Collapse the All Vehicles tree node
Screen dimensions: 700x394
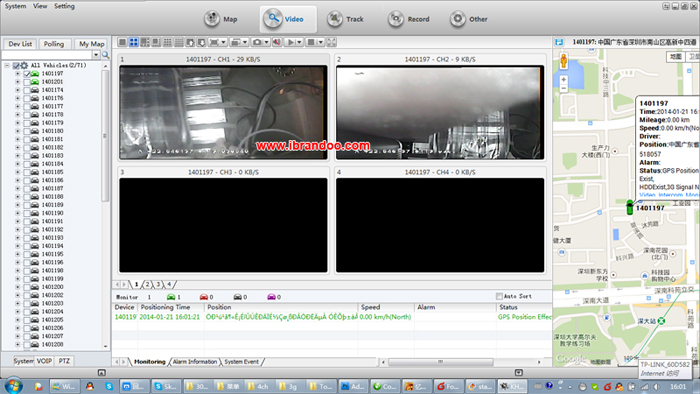point(7,66)
